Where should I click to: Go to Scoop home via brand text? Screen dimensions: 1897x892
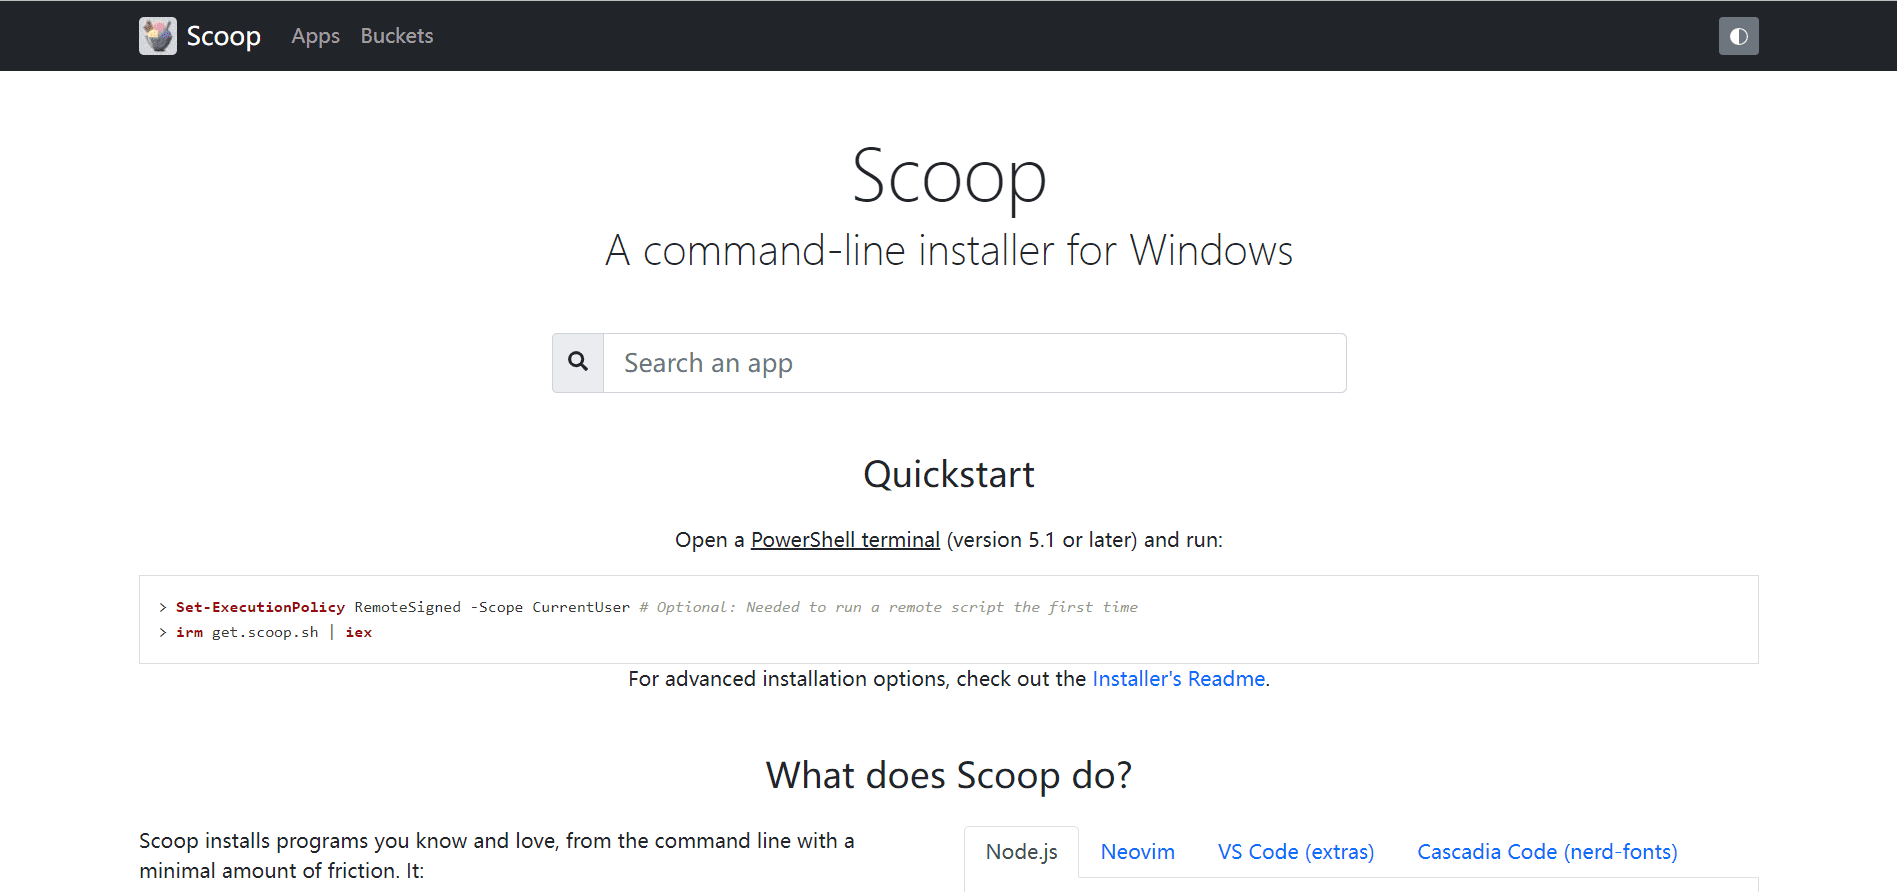click(223, 36)
